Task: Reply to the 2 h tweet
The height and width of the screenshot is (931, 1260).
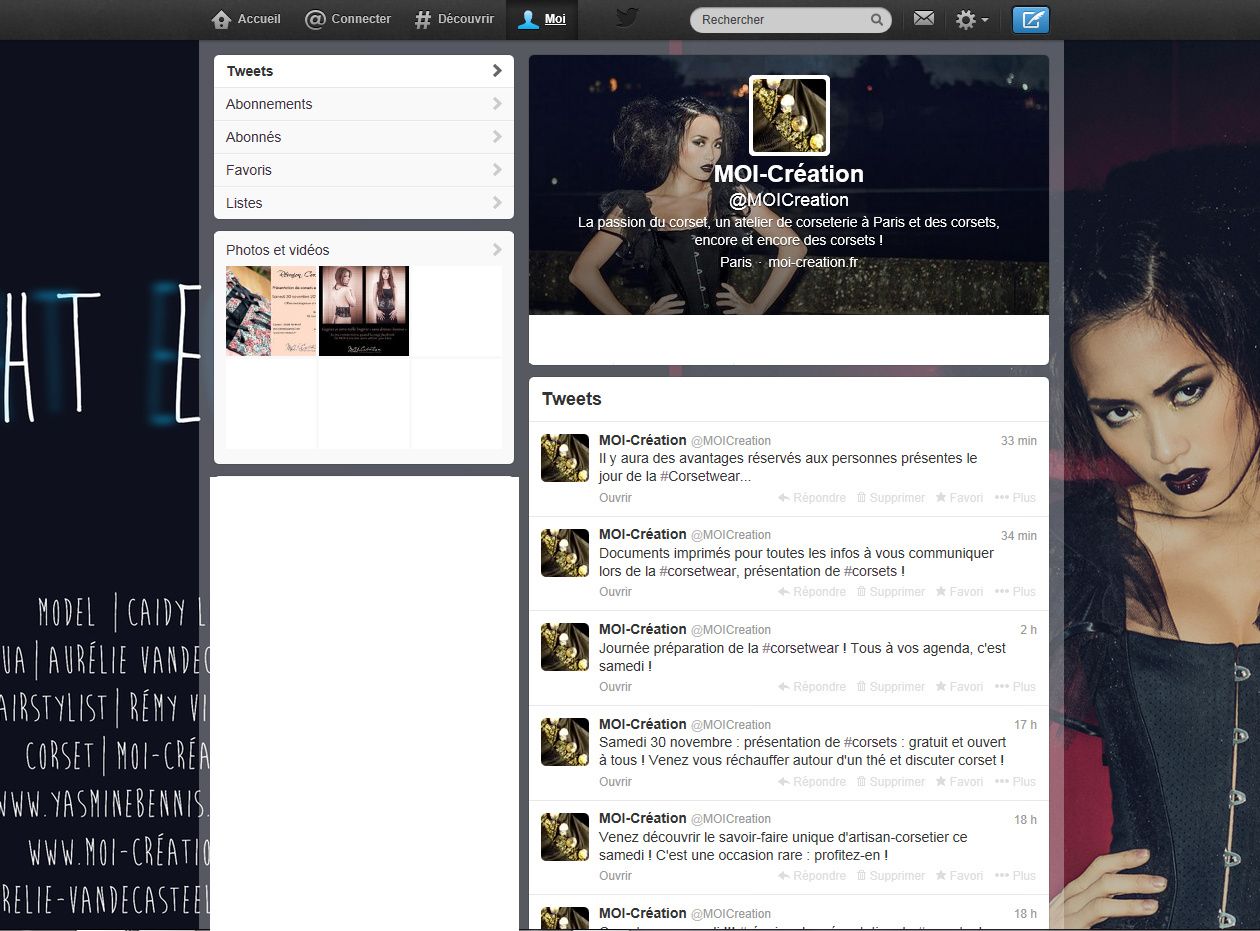Action: (x=812, y=687)
